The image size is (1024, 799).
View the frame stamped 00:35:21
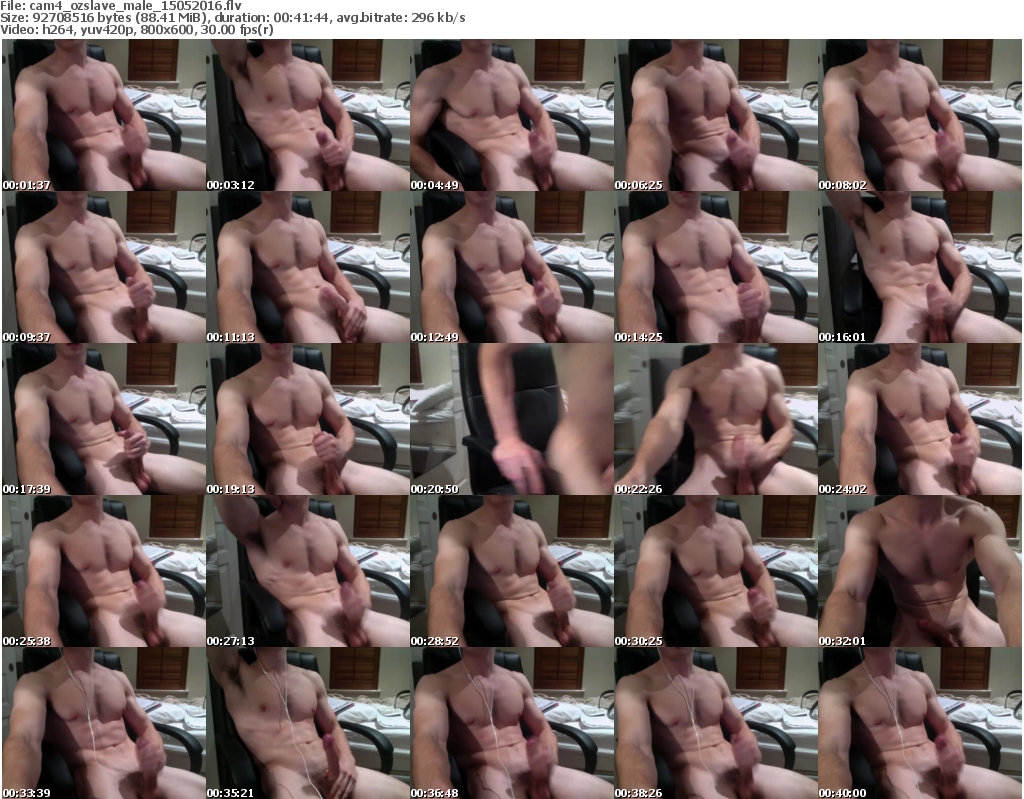[308, 723]
